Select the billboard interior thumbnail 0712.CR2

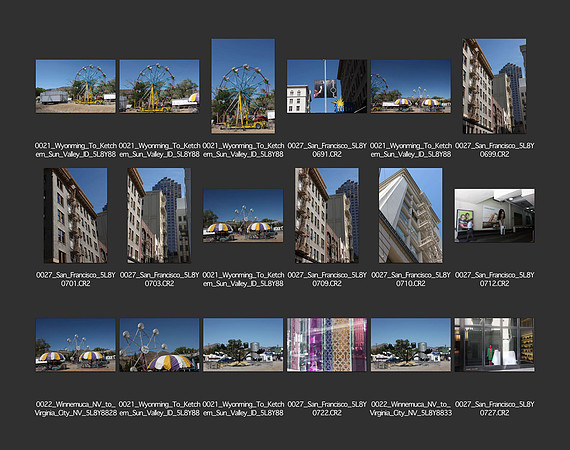[x=494, y=216]
